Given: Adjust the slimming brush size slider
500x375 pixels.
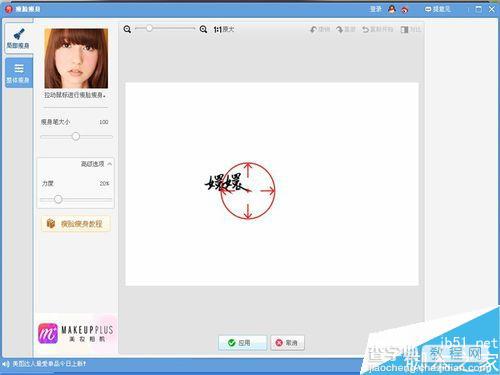Looking at the screenshot, I should [x=76, y=136].
